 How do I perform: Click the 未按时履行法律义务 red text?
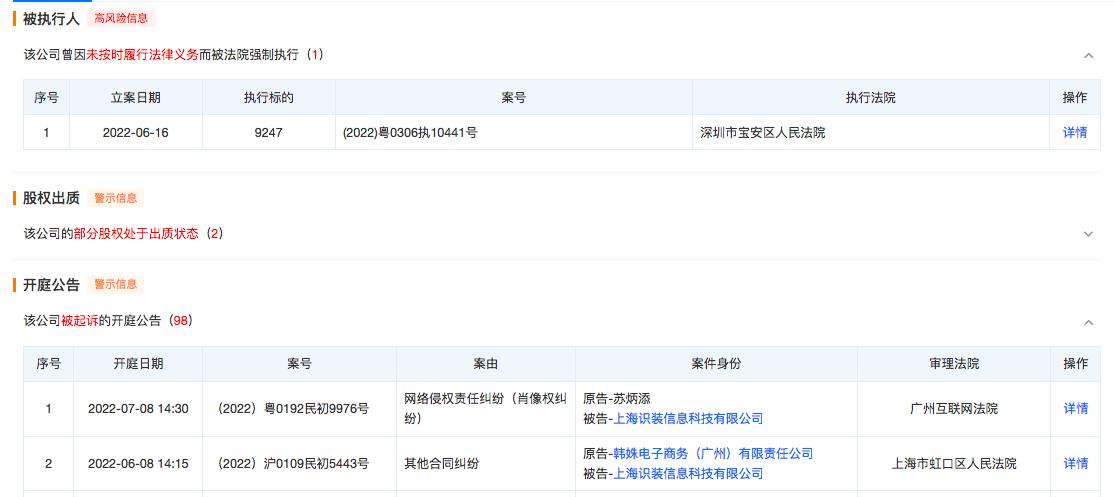[142, 55]
